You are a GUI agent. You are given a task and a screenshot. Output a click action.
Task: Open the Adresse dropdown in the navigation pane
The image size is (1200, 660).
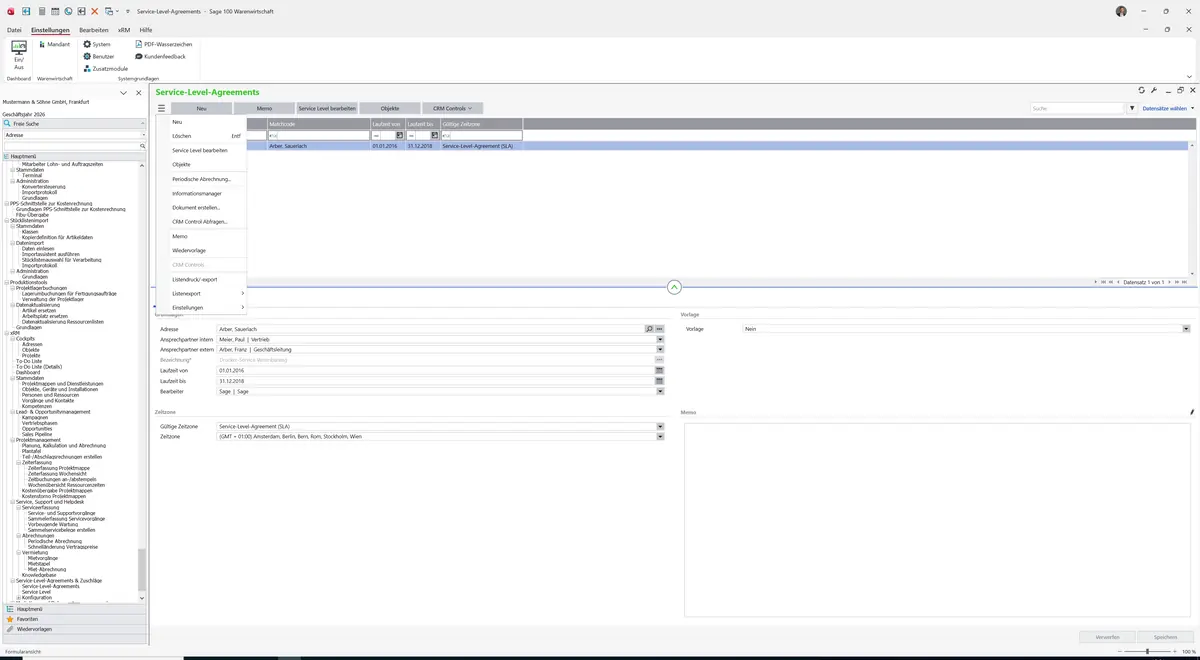tap(142, 134)
